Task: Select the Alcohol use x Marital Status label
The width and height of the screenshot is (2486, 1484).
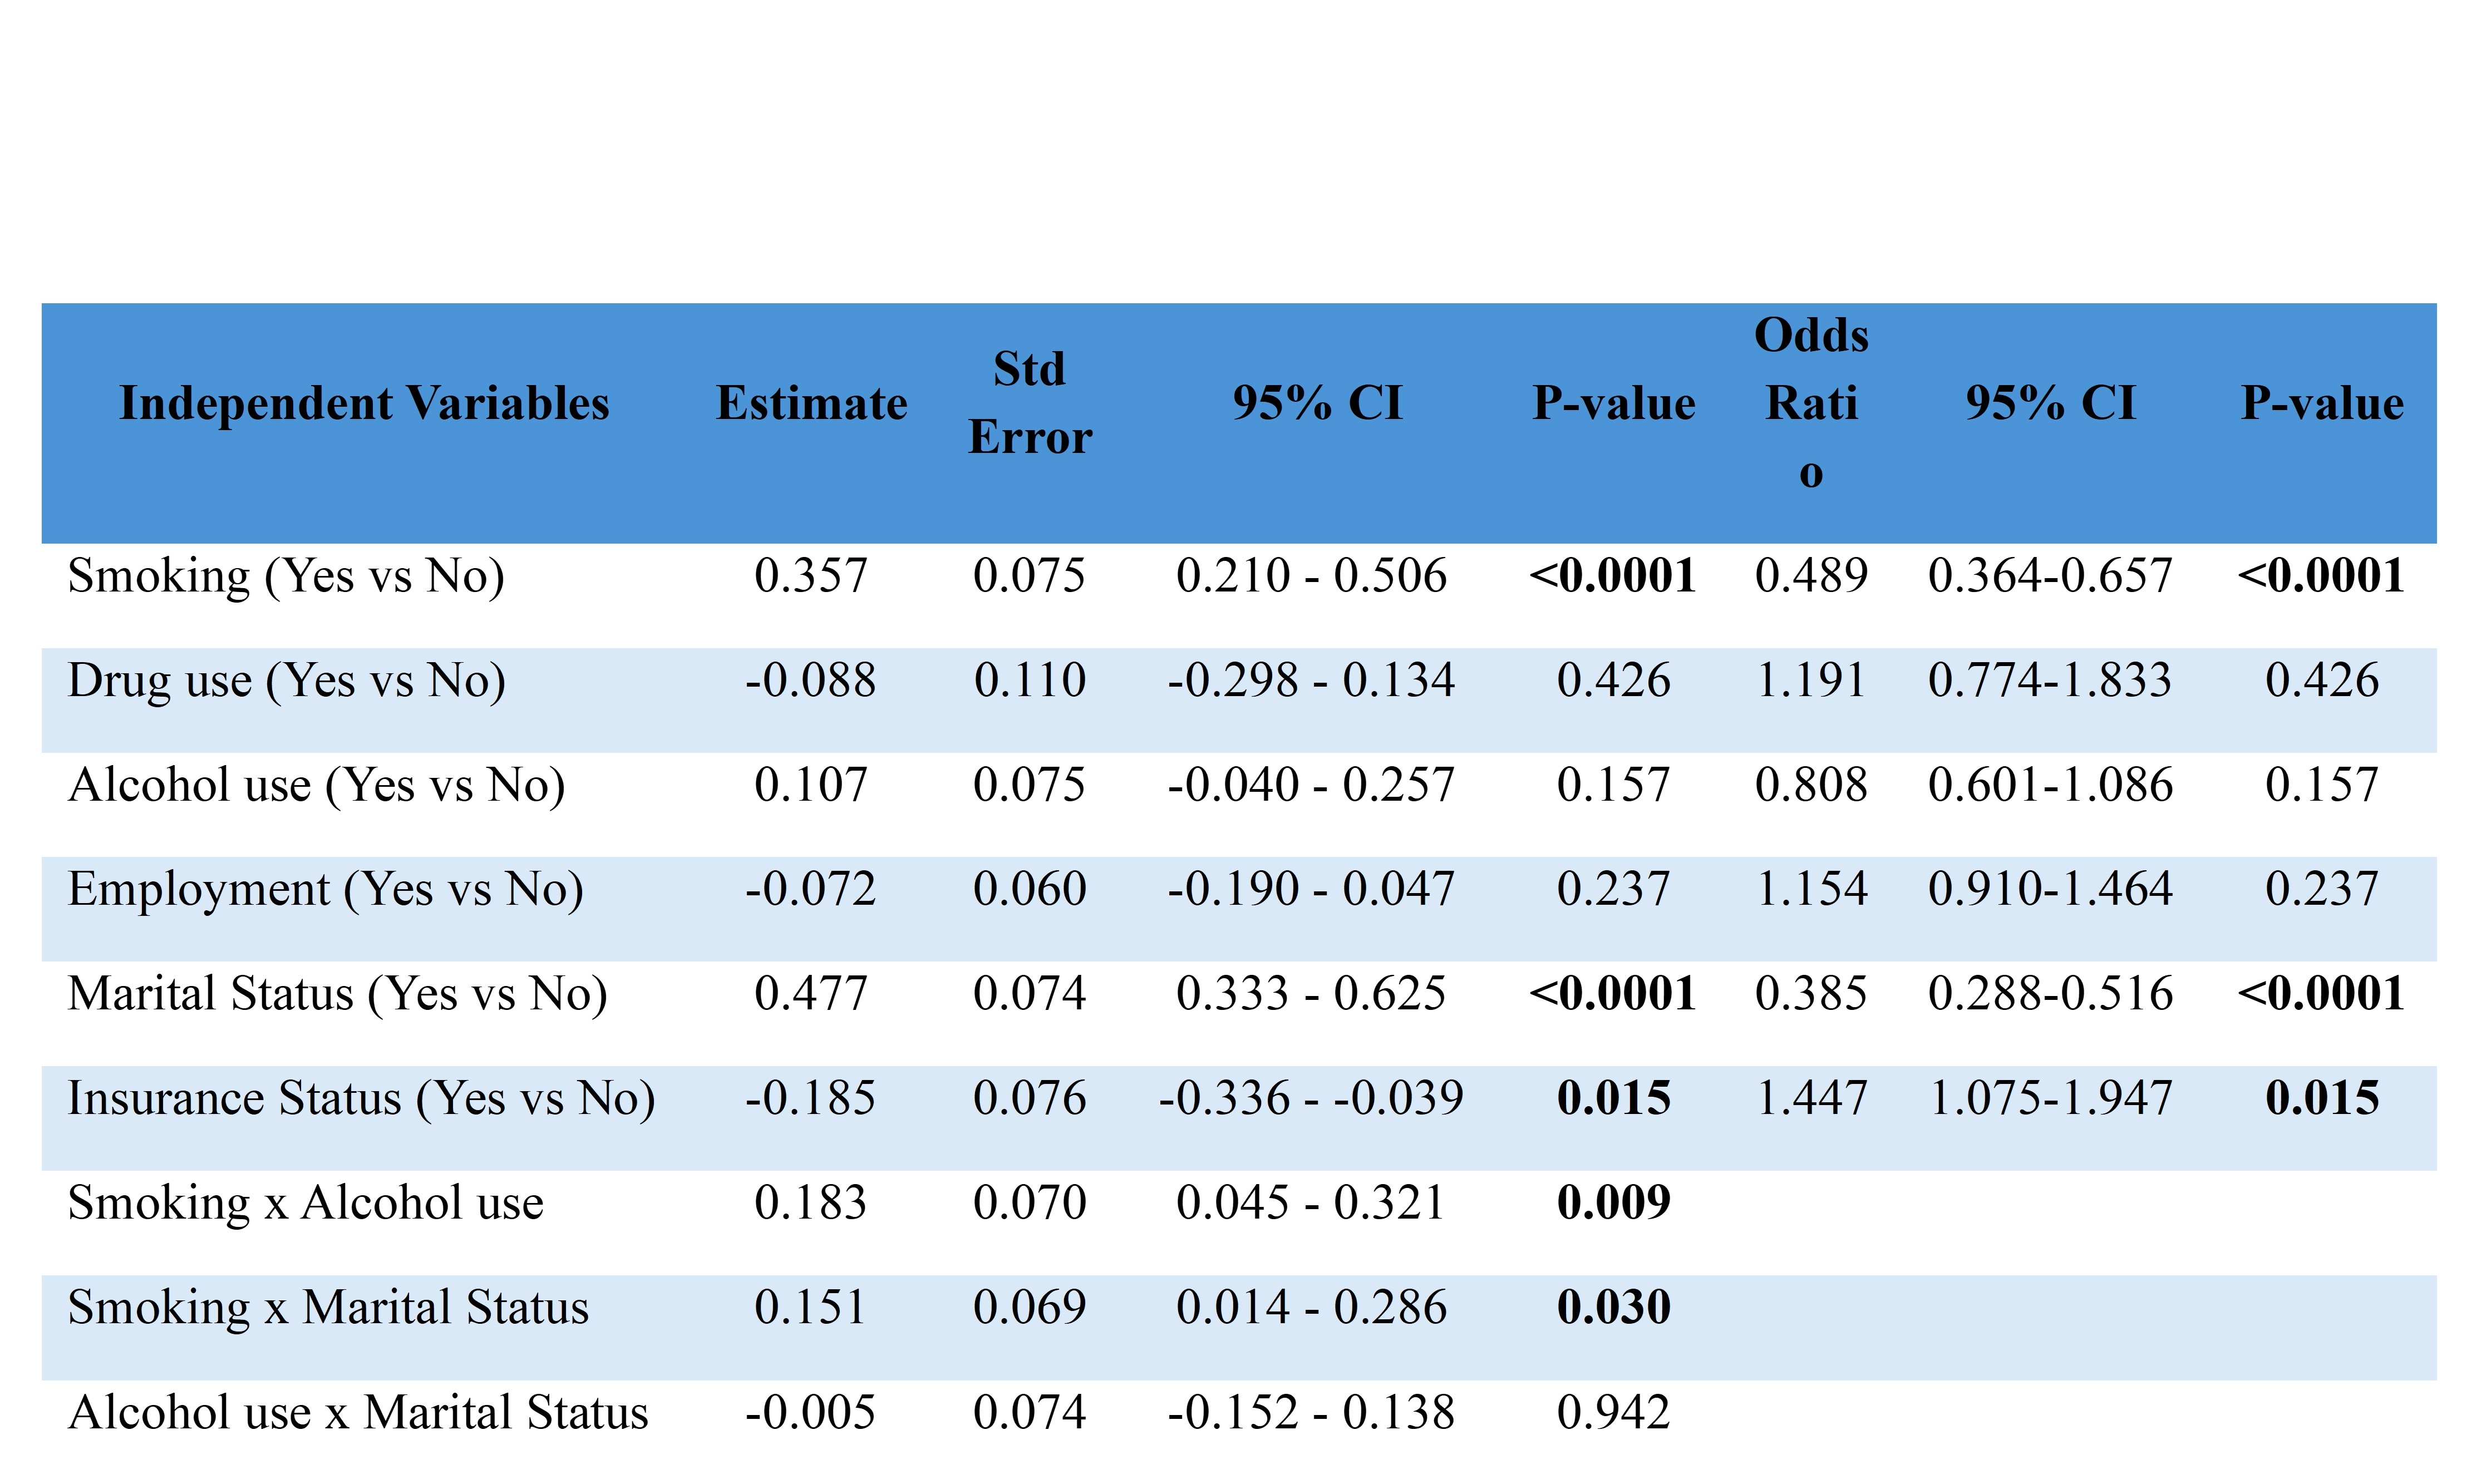Action: point(358,1413)
